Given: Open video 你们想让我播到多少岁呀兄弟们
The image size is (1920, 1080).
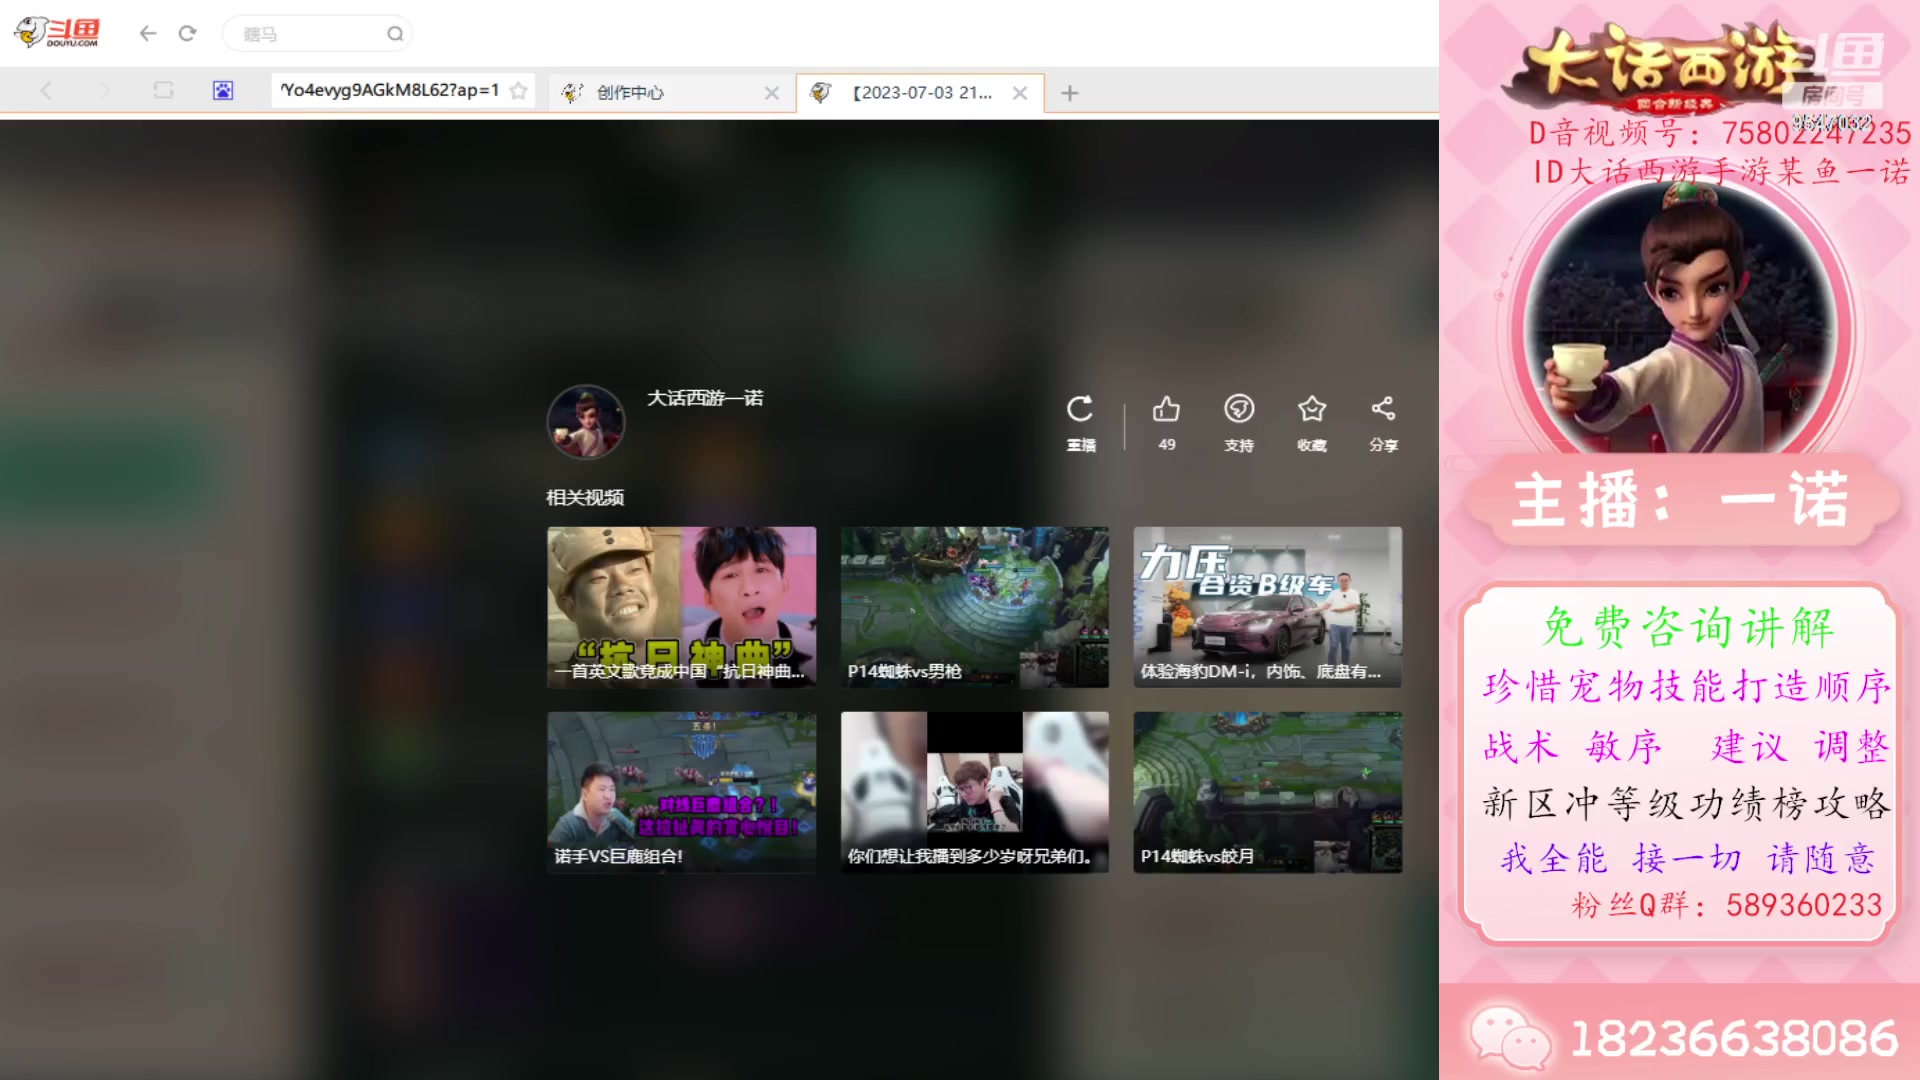Looking at the screenshot, I should 975,792.
